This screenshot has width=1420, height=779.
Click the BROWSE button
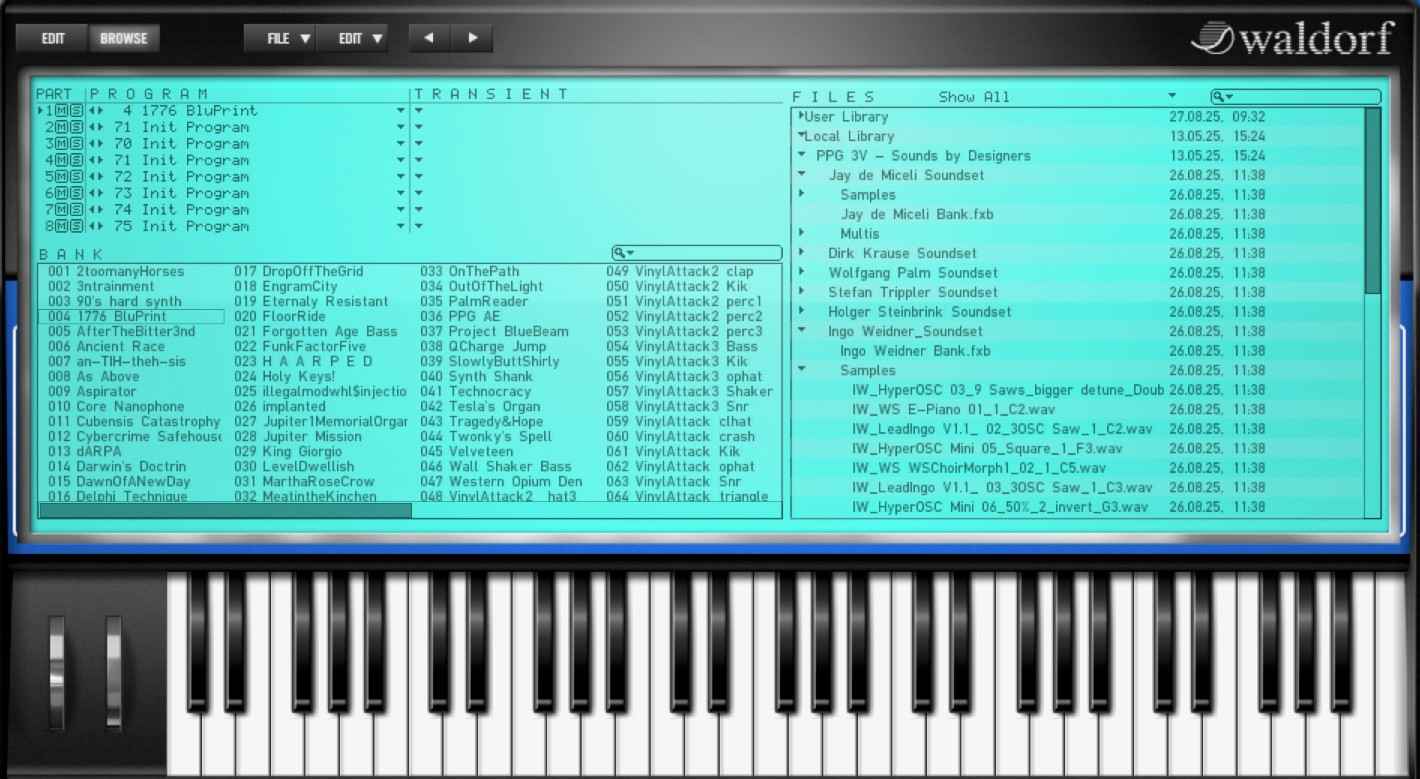point(124,38)
